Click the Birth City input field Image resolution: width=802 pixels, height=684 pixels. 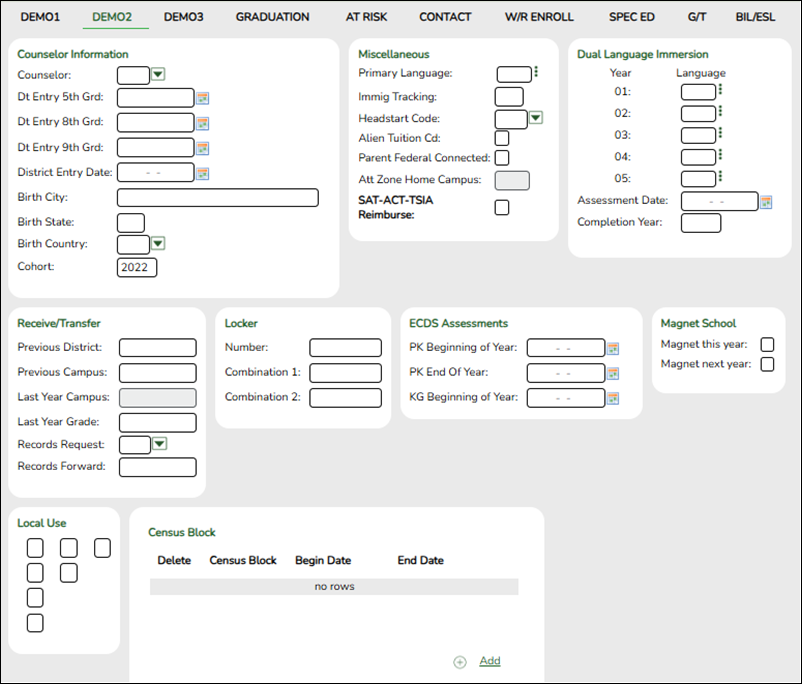point(217,197)
